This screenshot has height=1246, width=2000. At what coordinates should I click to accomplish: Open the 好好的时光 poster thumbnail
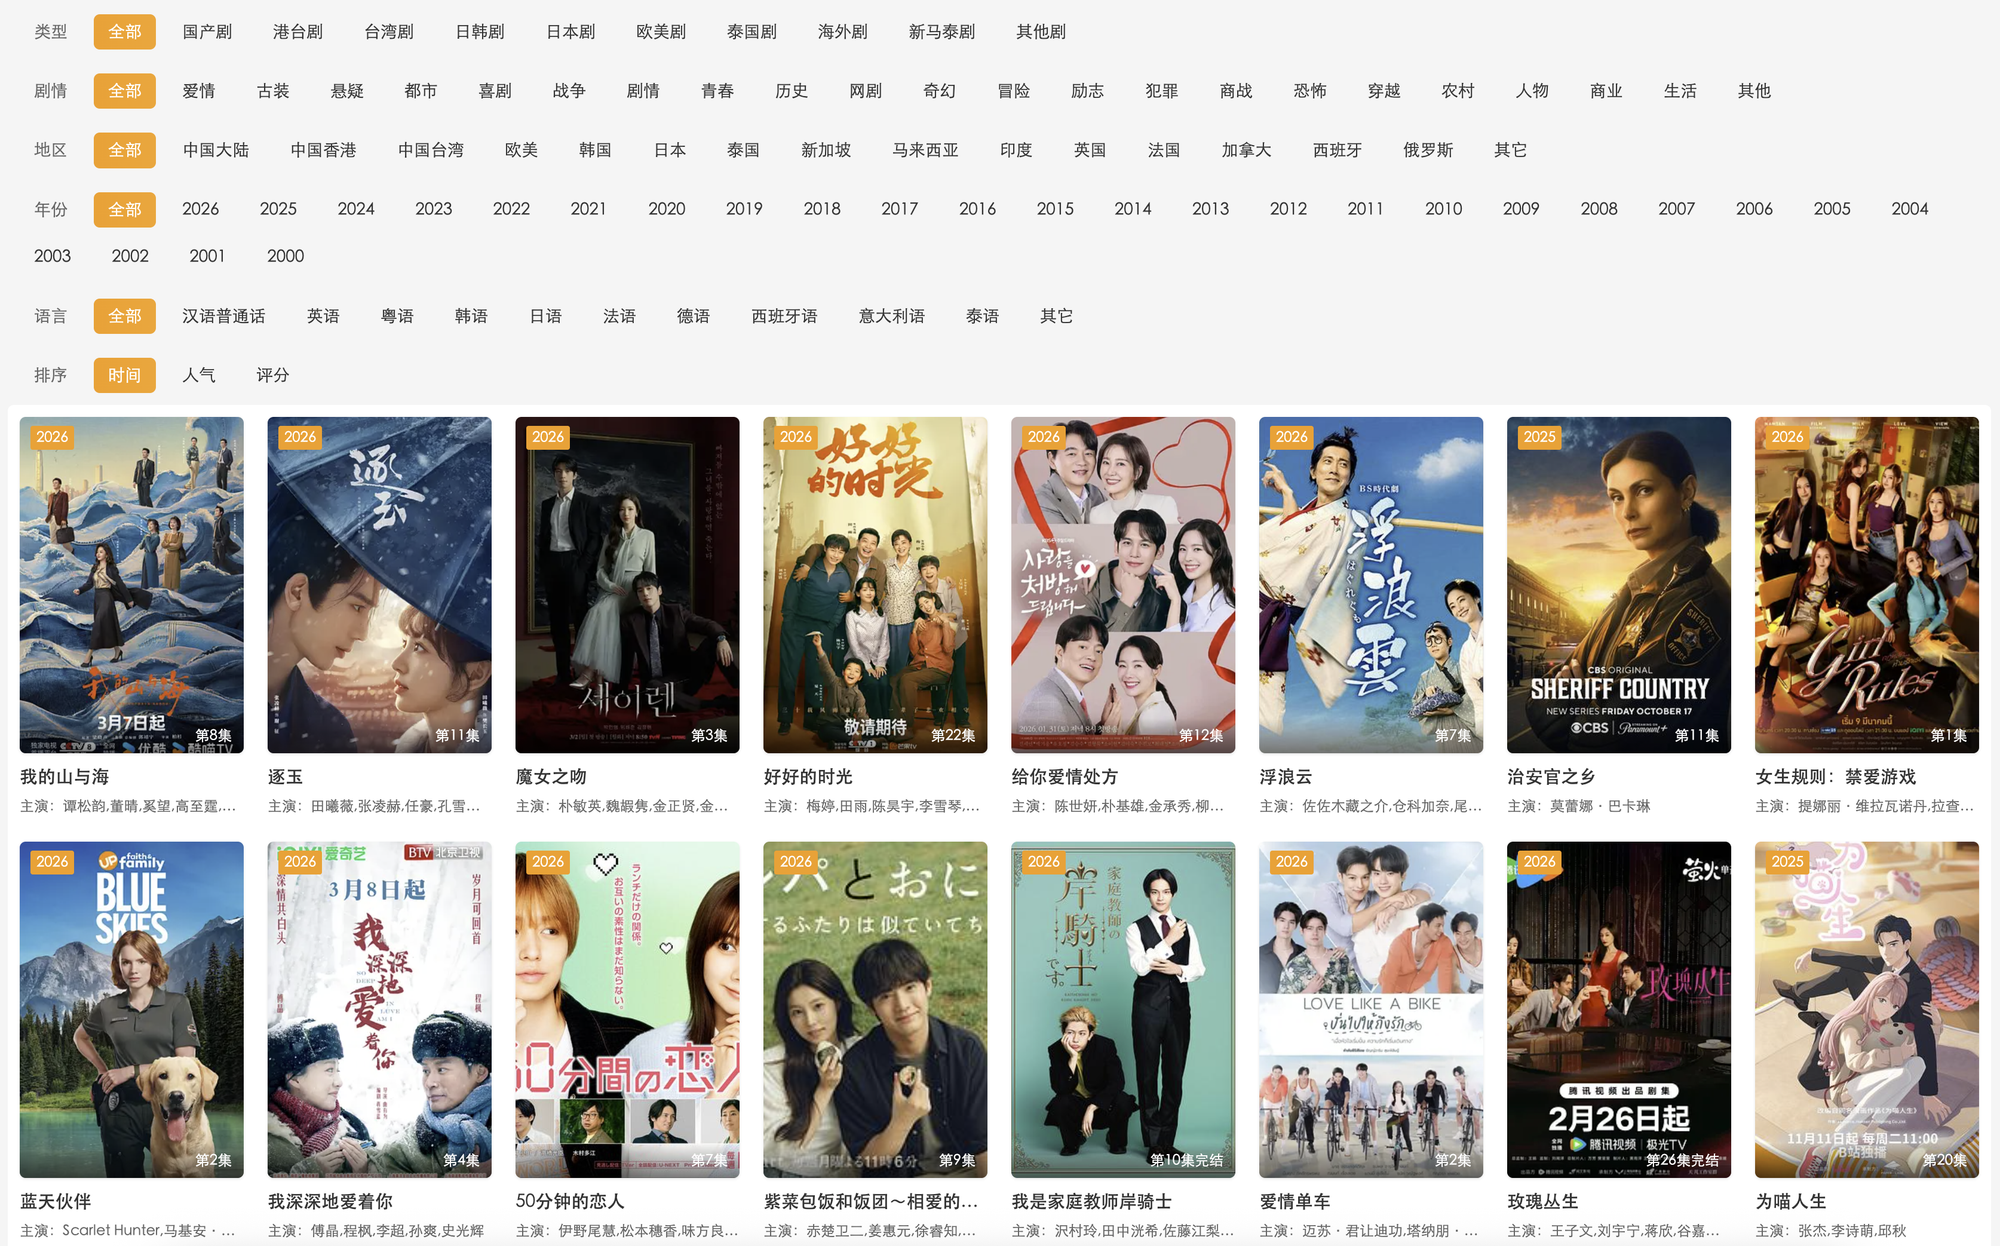[x=874, y=584]
